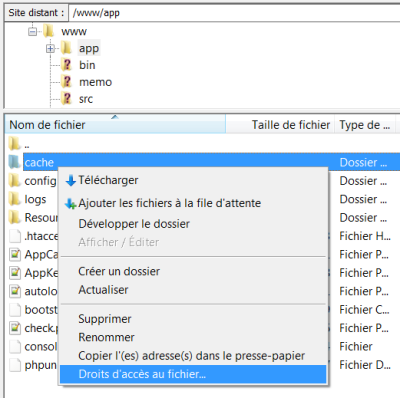
Task: Click Actualiser in context menu
Action: tap(103, 290)
